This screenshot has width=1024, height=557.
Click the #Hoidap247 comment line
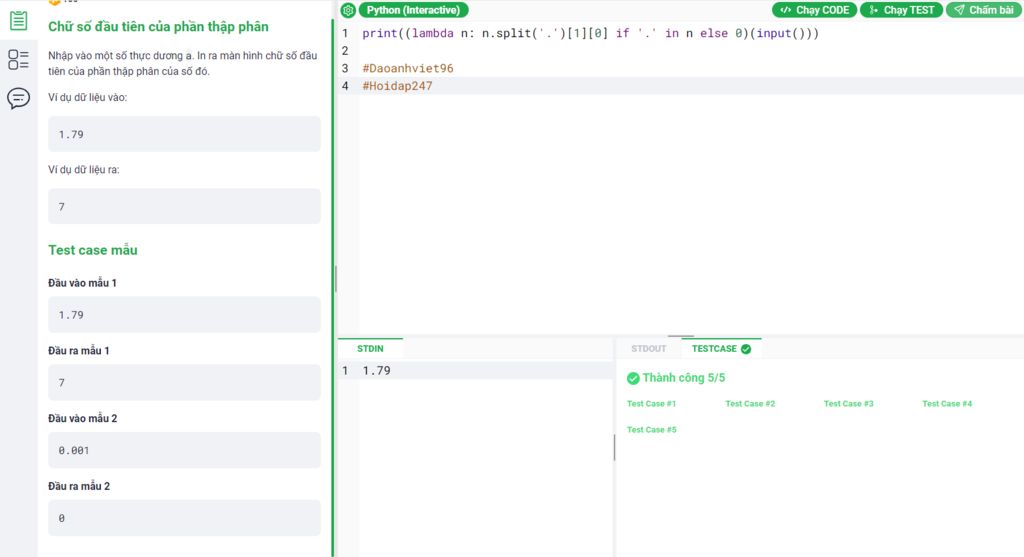click(x=397, y=86)
